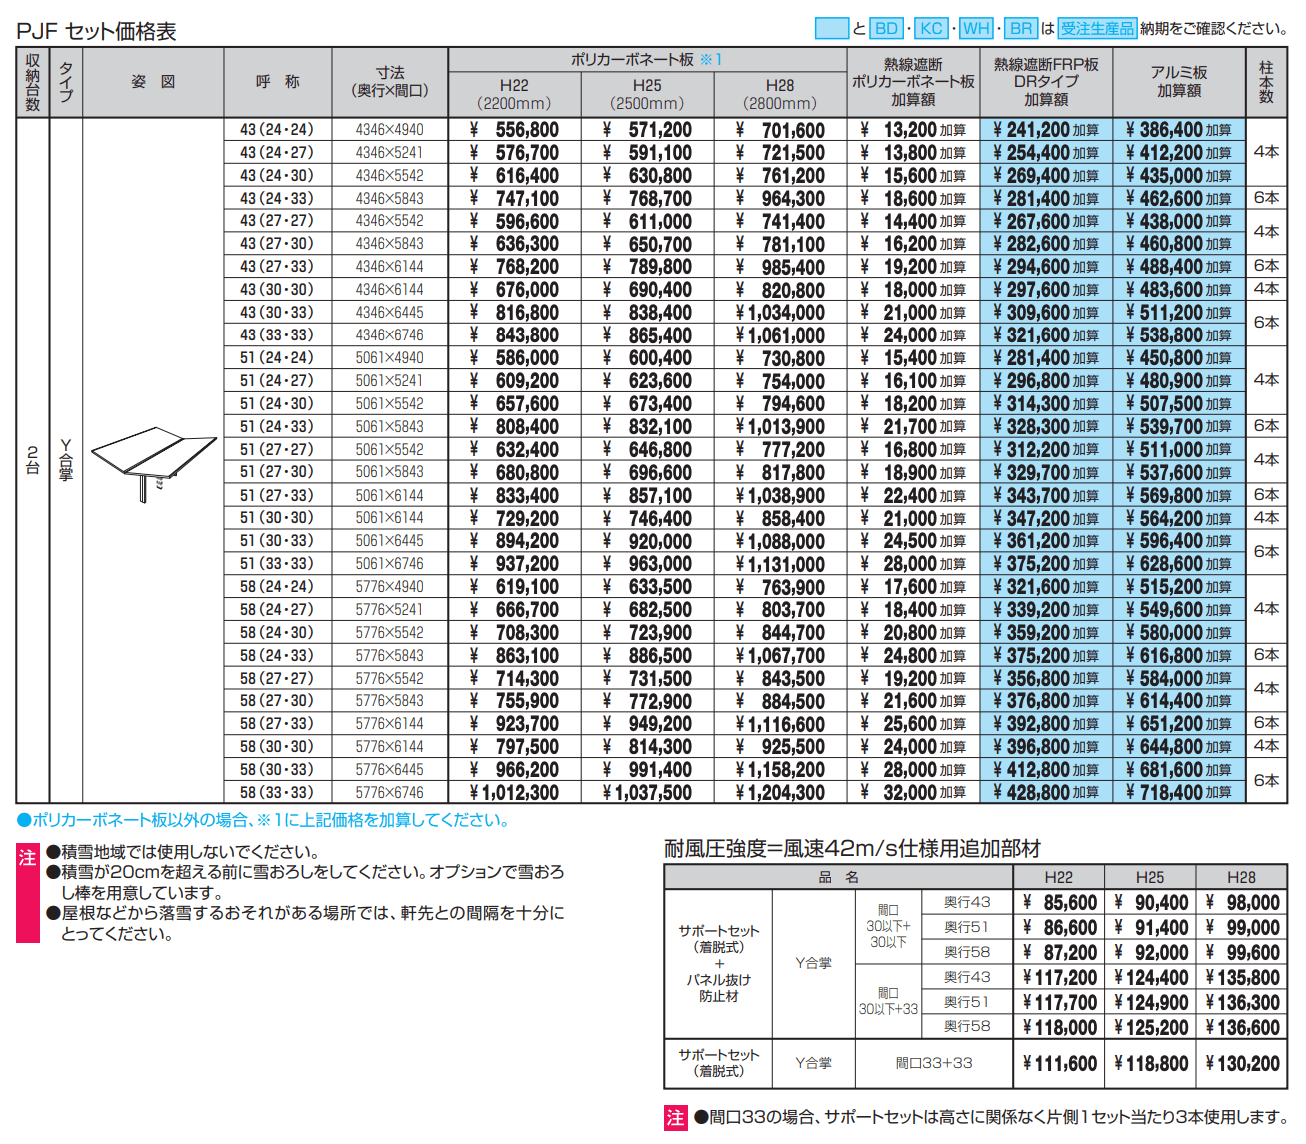The width and height of the screenshot is (1306, 1144).
Task: Select the 43(24・24) size row
Action: (x=276, y=130)
